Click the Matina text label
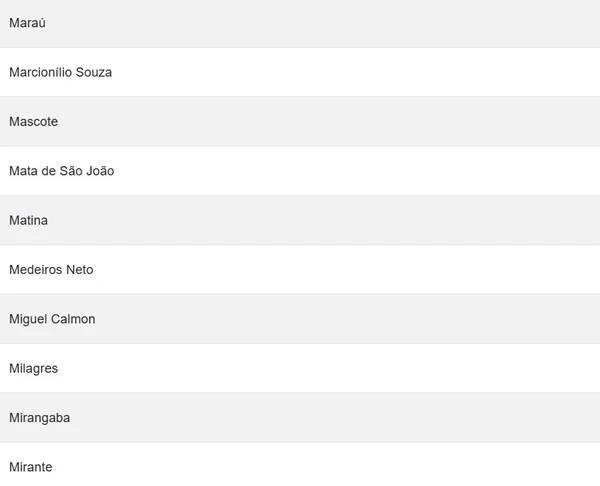This screenshot has width=600, height=486. tap(28, 220)
